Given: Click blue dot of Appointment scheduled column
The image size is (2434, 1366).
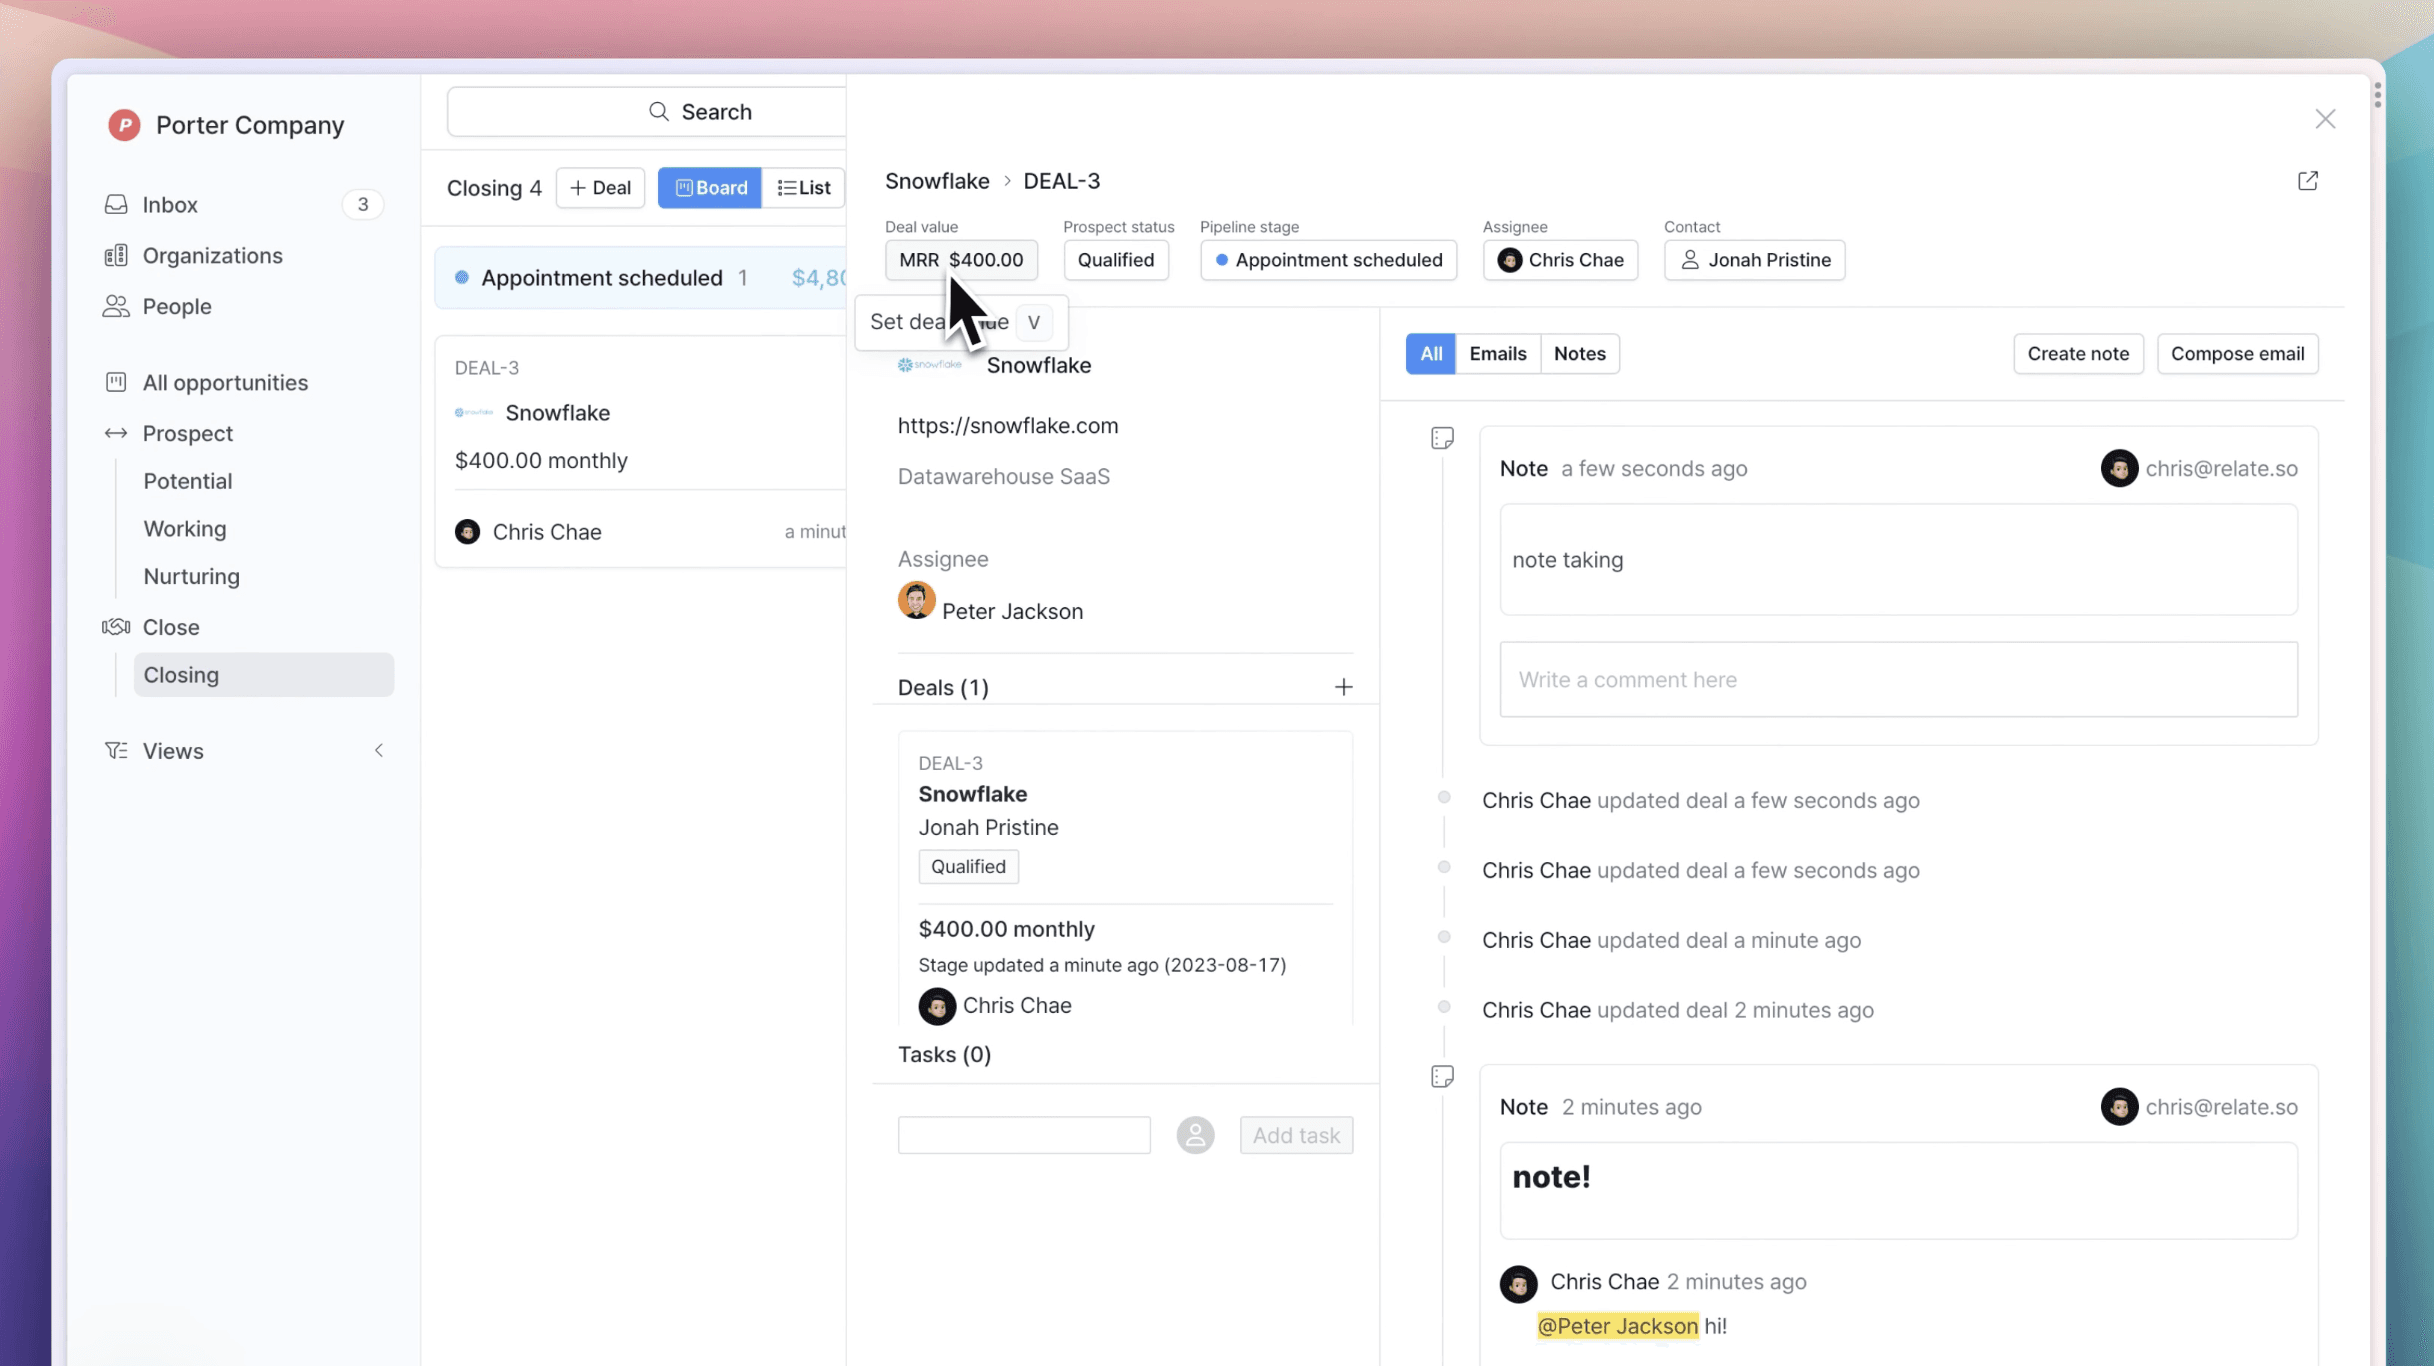Looking at the screenshot, I should pyautogui.click(x=462, y=278).
